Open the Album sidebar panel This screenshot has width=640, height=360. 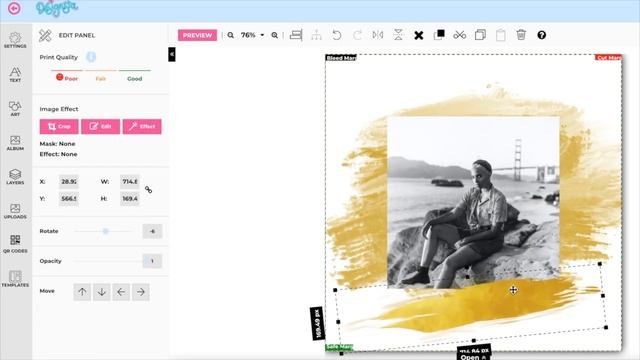click(15, 143)
